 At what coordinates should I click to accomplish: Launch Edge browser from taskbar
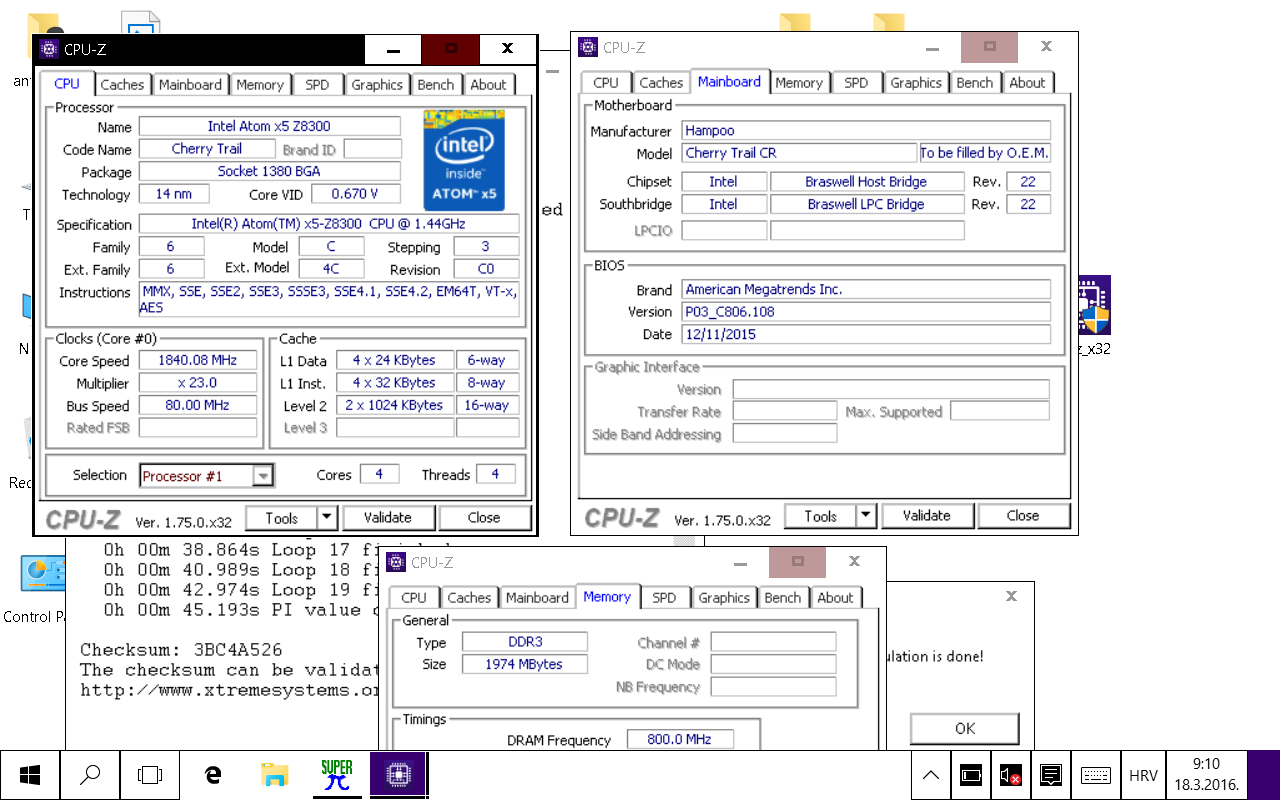point(212,775)
